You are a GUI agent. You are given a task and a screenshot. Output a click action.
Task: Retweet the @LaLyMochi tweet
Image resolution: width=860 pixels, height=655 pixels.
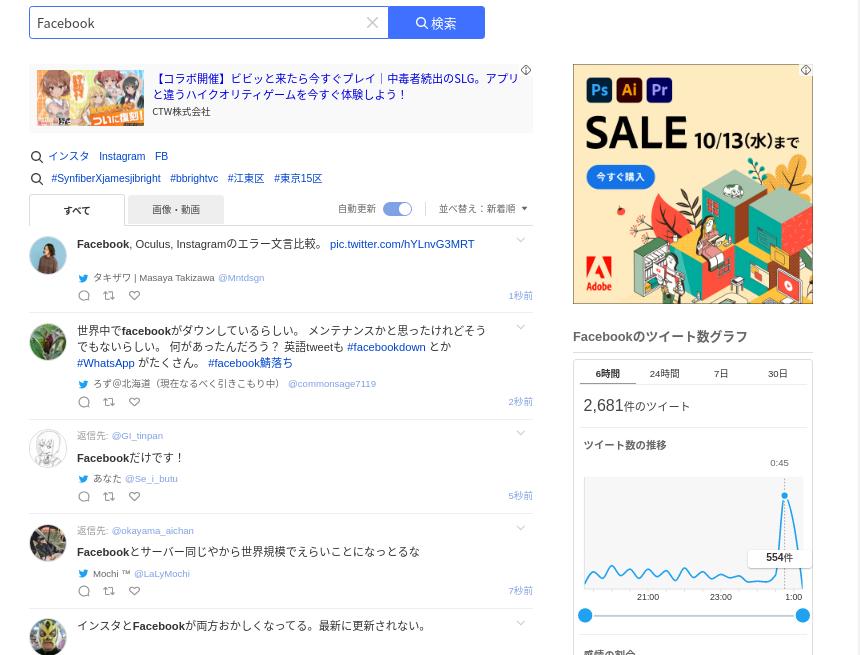pyautogui.click(x=109, y=591)
